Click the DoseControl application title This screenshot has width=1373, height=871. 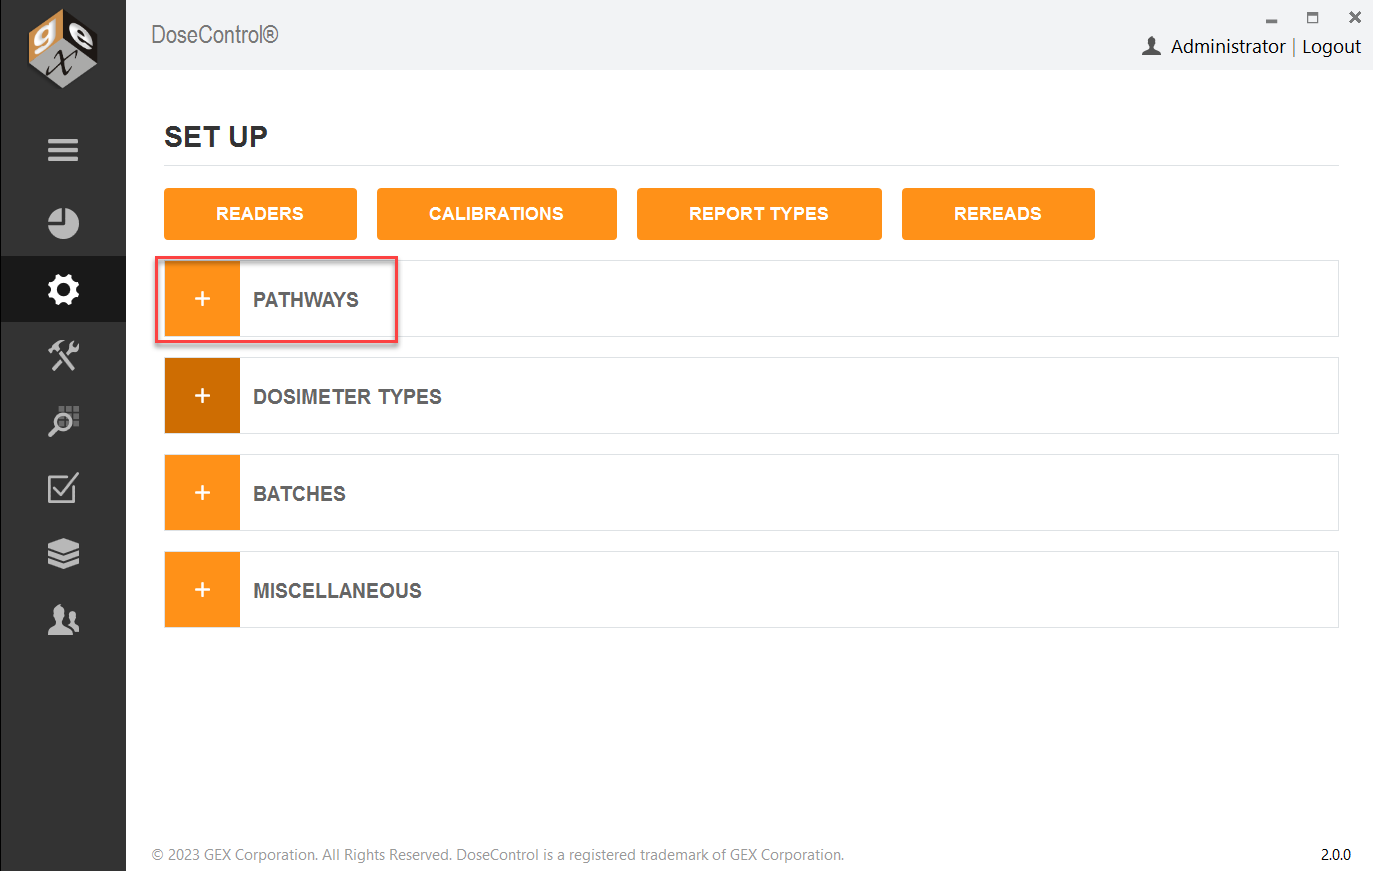point(215,35)
